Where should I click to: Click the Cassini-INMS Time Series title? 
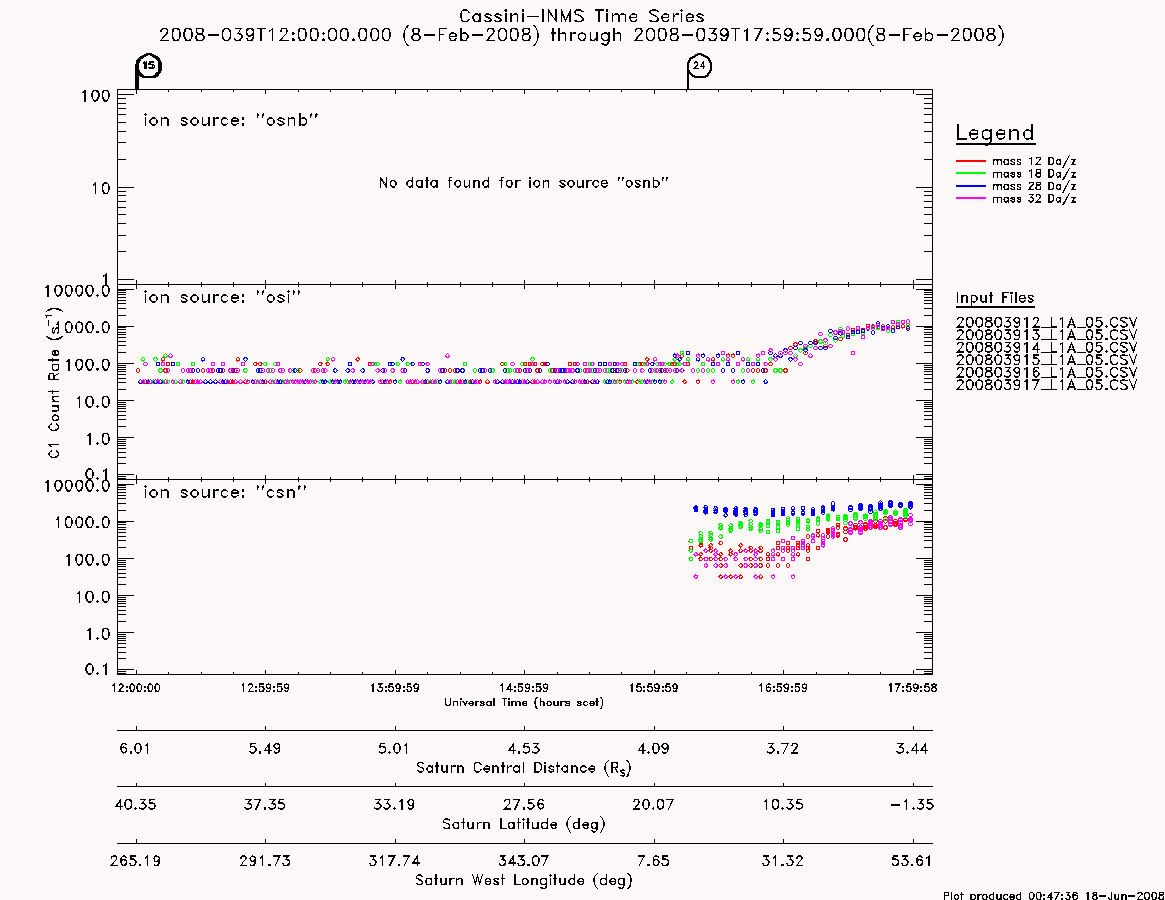(582, 16)
